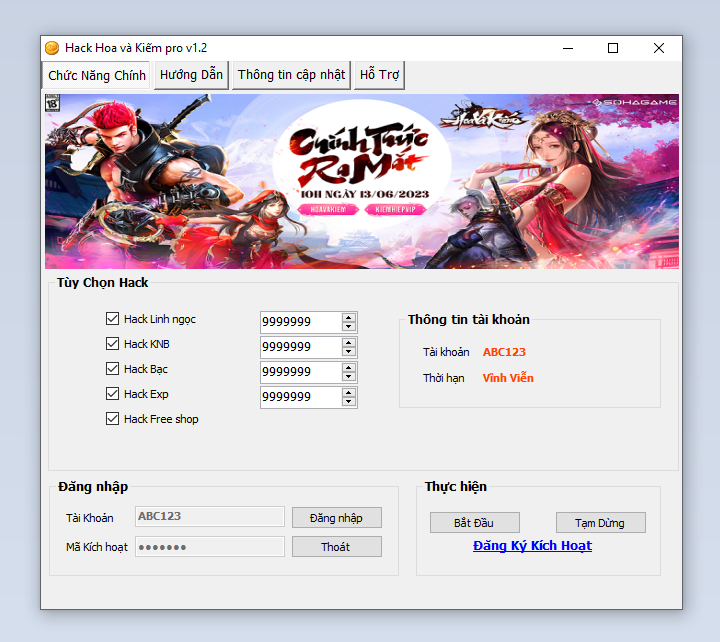Toggle the Hack Exp checkbox

click(112, 394)
